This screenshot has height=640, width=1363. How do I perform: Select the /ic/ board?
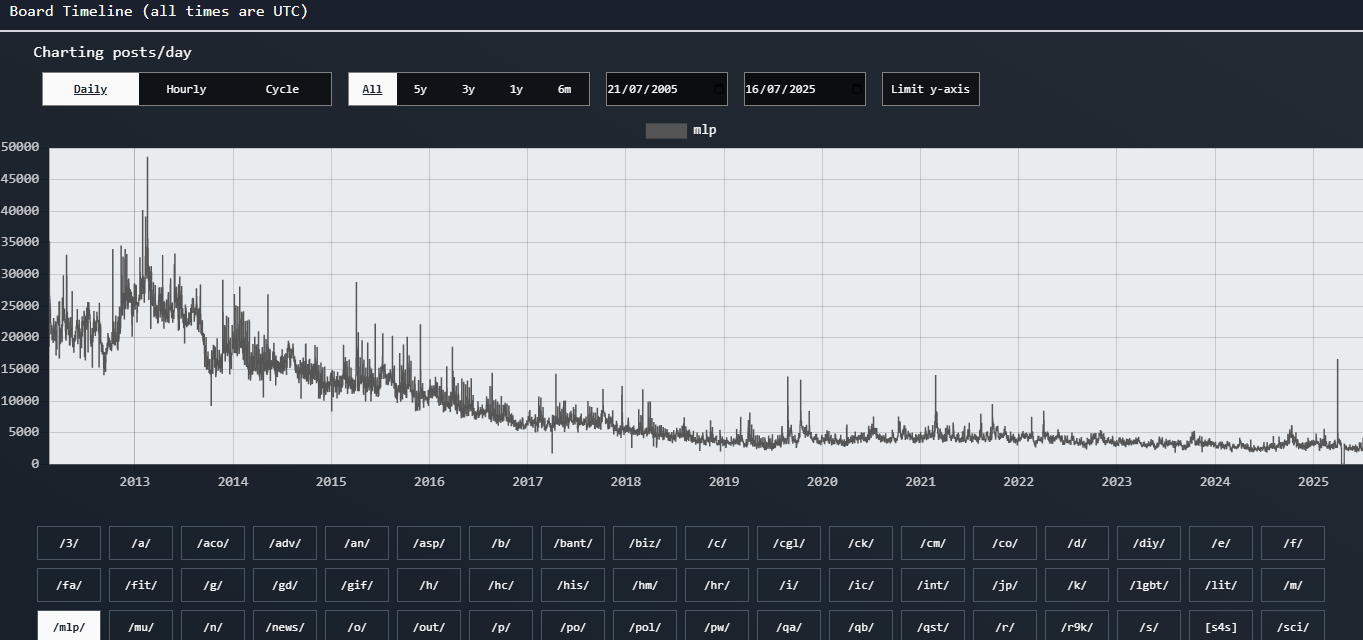861,585
